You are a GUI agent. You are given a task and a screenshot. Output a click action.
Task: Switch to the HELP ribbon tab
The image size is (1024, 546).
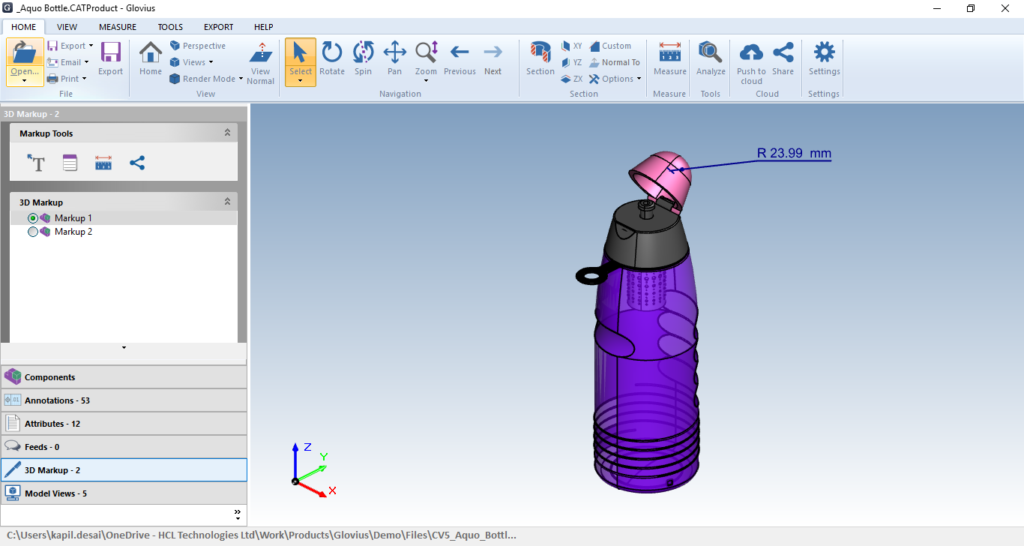click(263, 27)
